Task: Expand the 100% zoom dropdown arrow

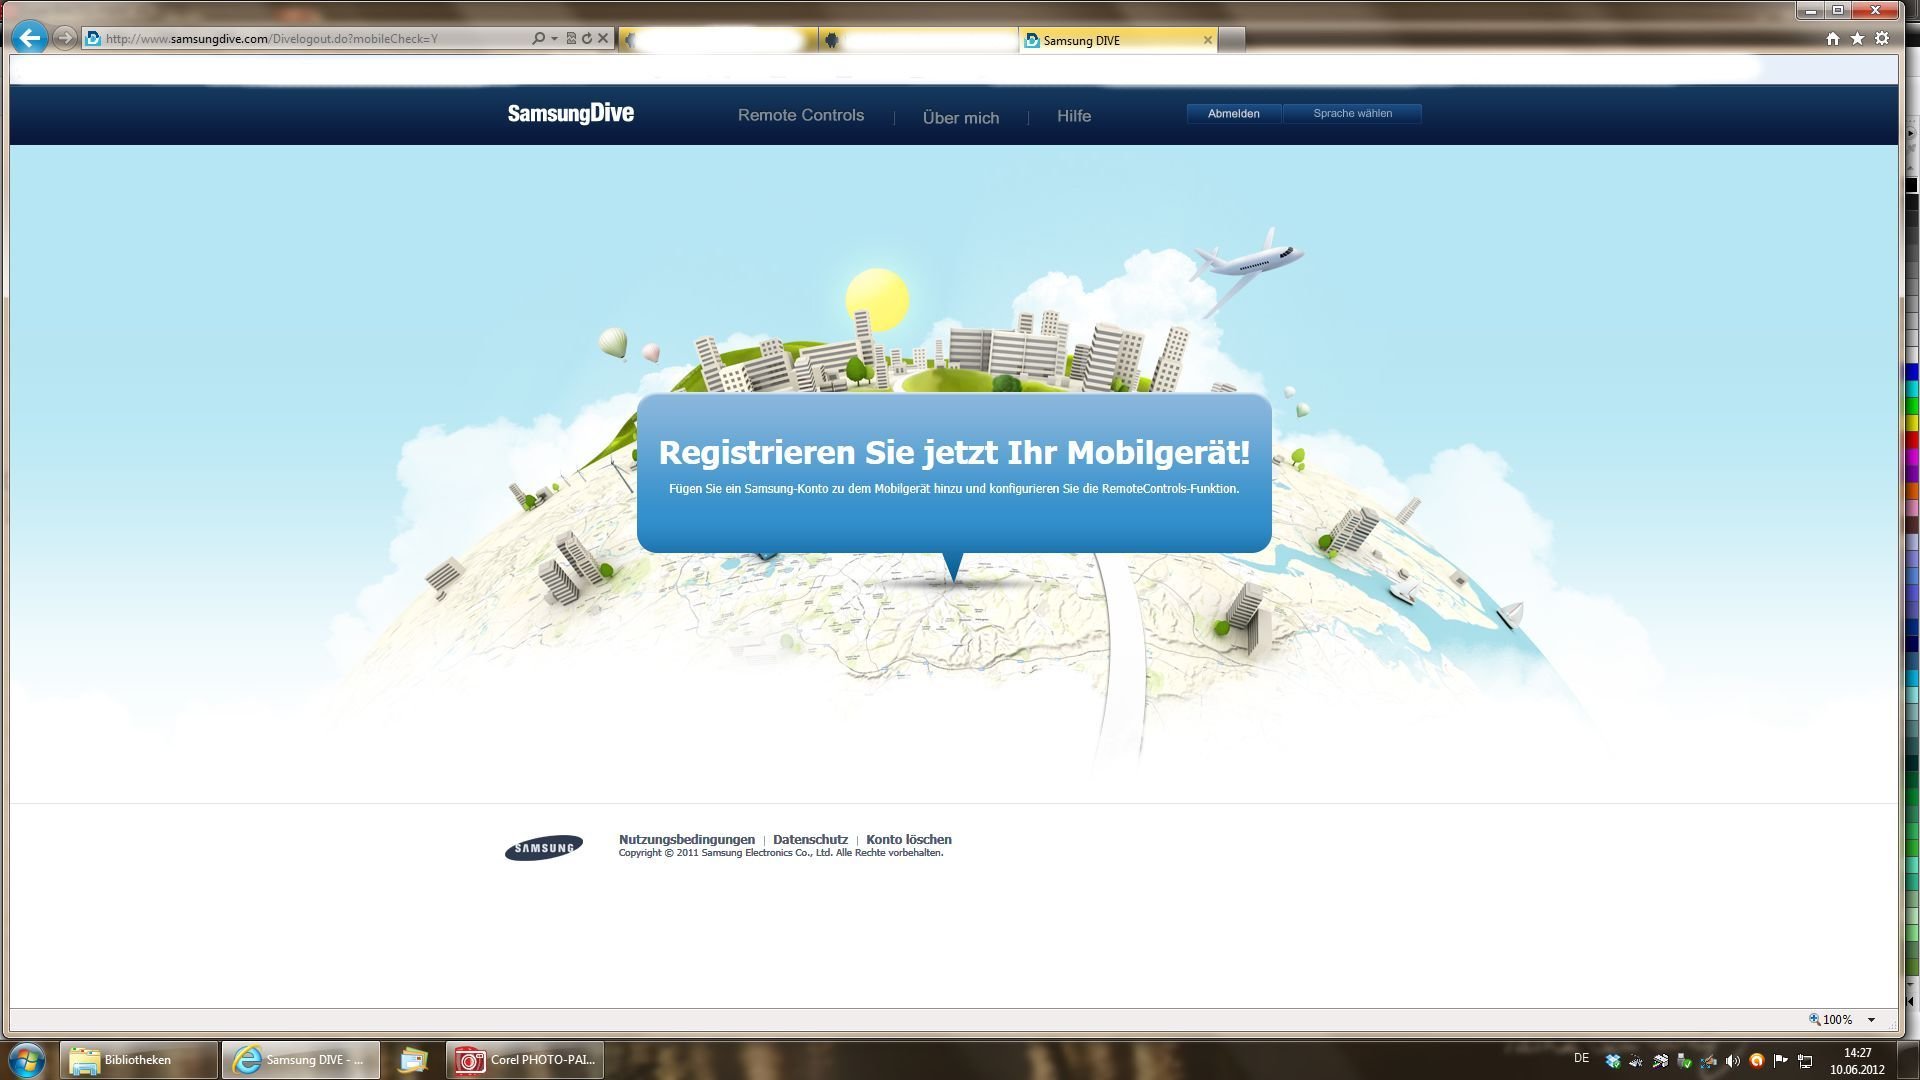Action: pyautogui.click(x=1871, y=1020)
